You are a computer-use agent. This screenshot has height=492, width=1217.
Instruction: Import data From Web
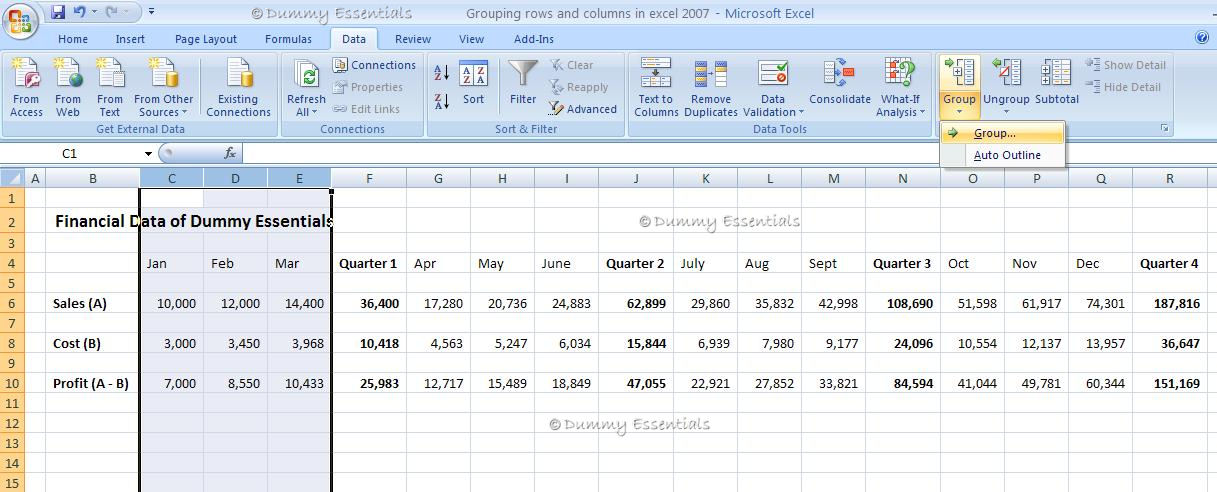tap(68, 87)
